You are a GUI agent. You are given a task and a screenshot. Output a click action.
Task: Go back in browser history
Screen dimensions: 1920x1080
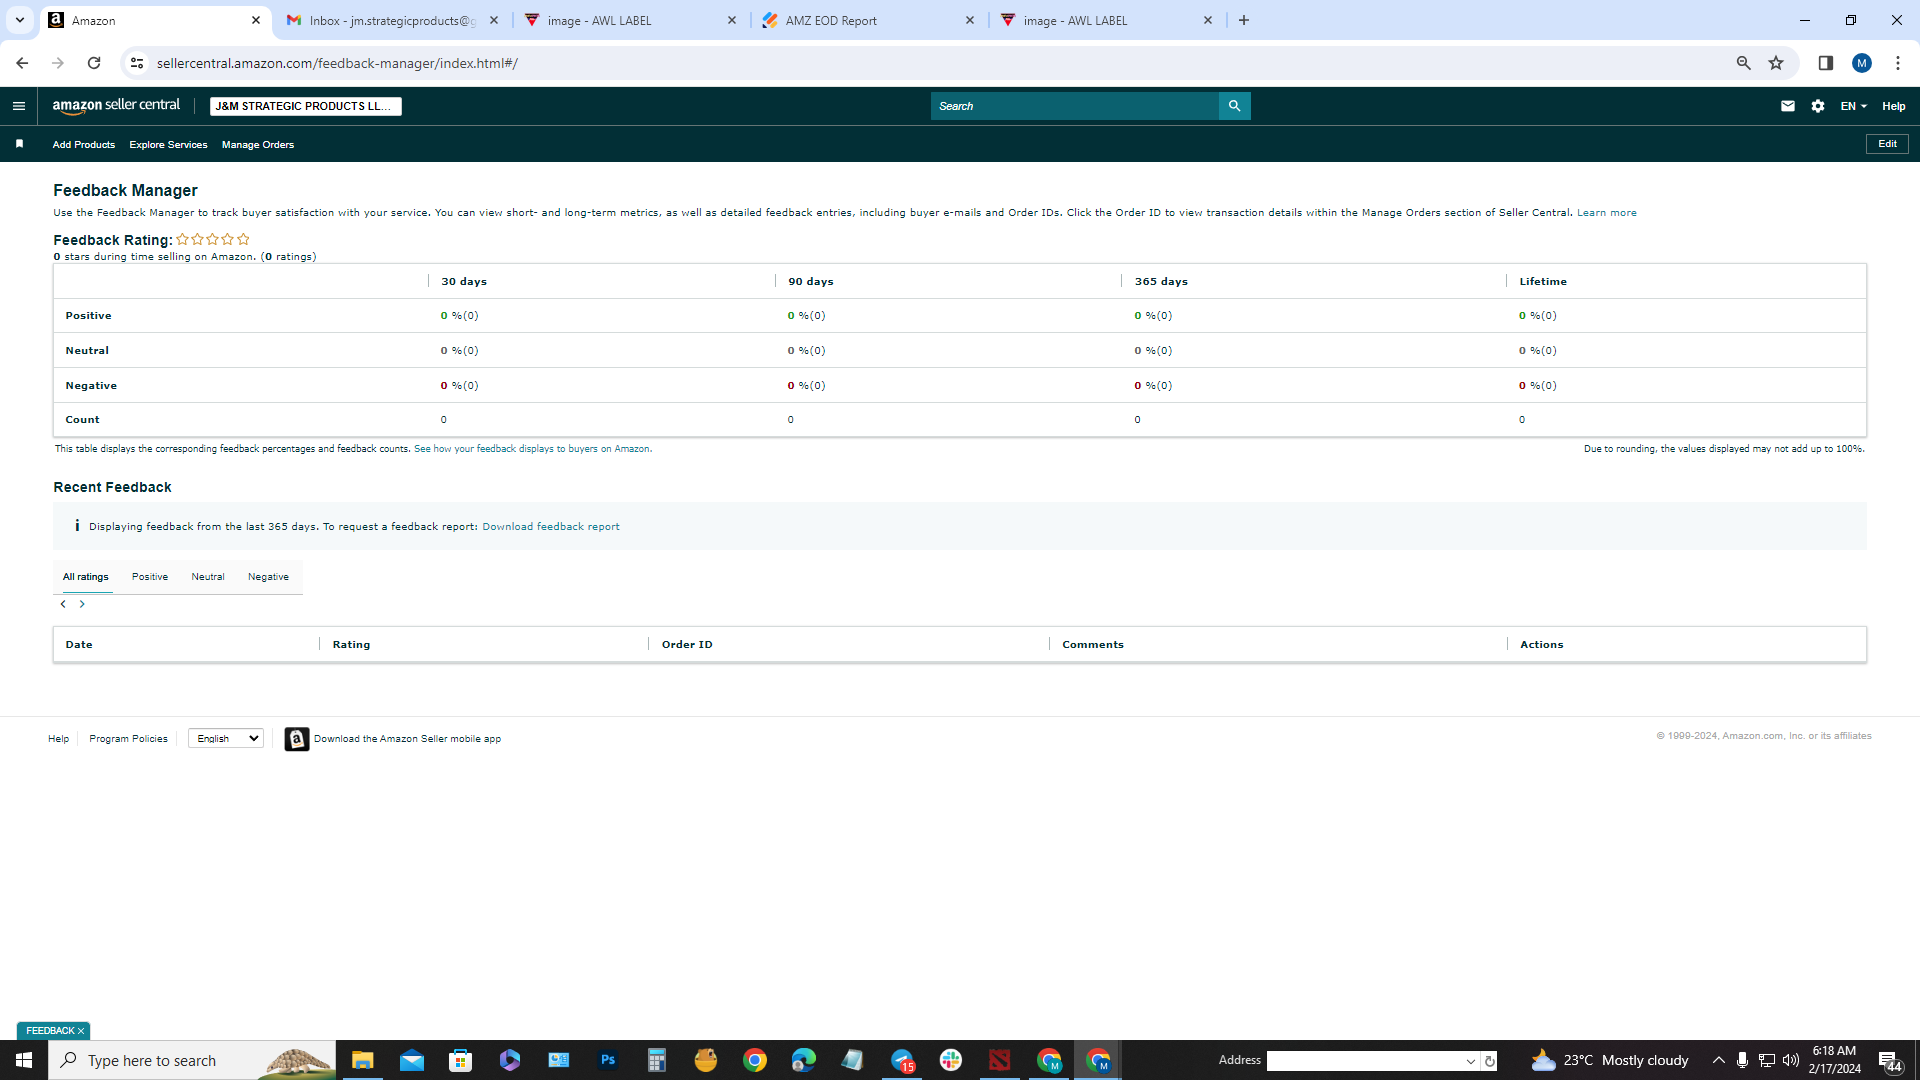[x=22, y=63]
